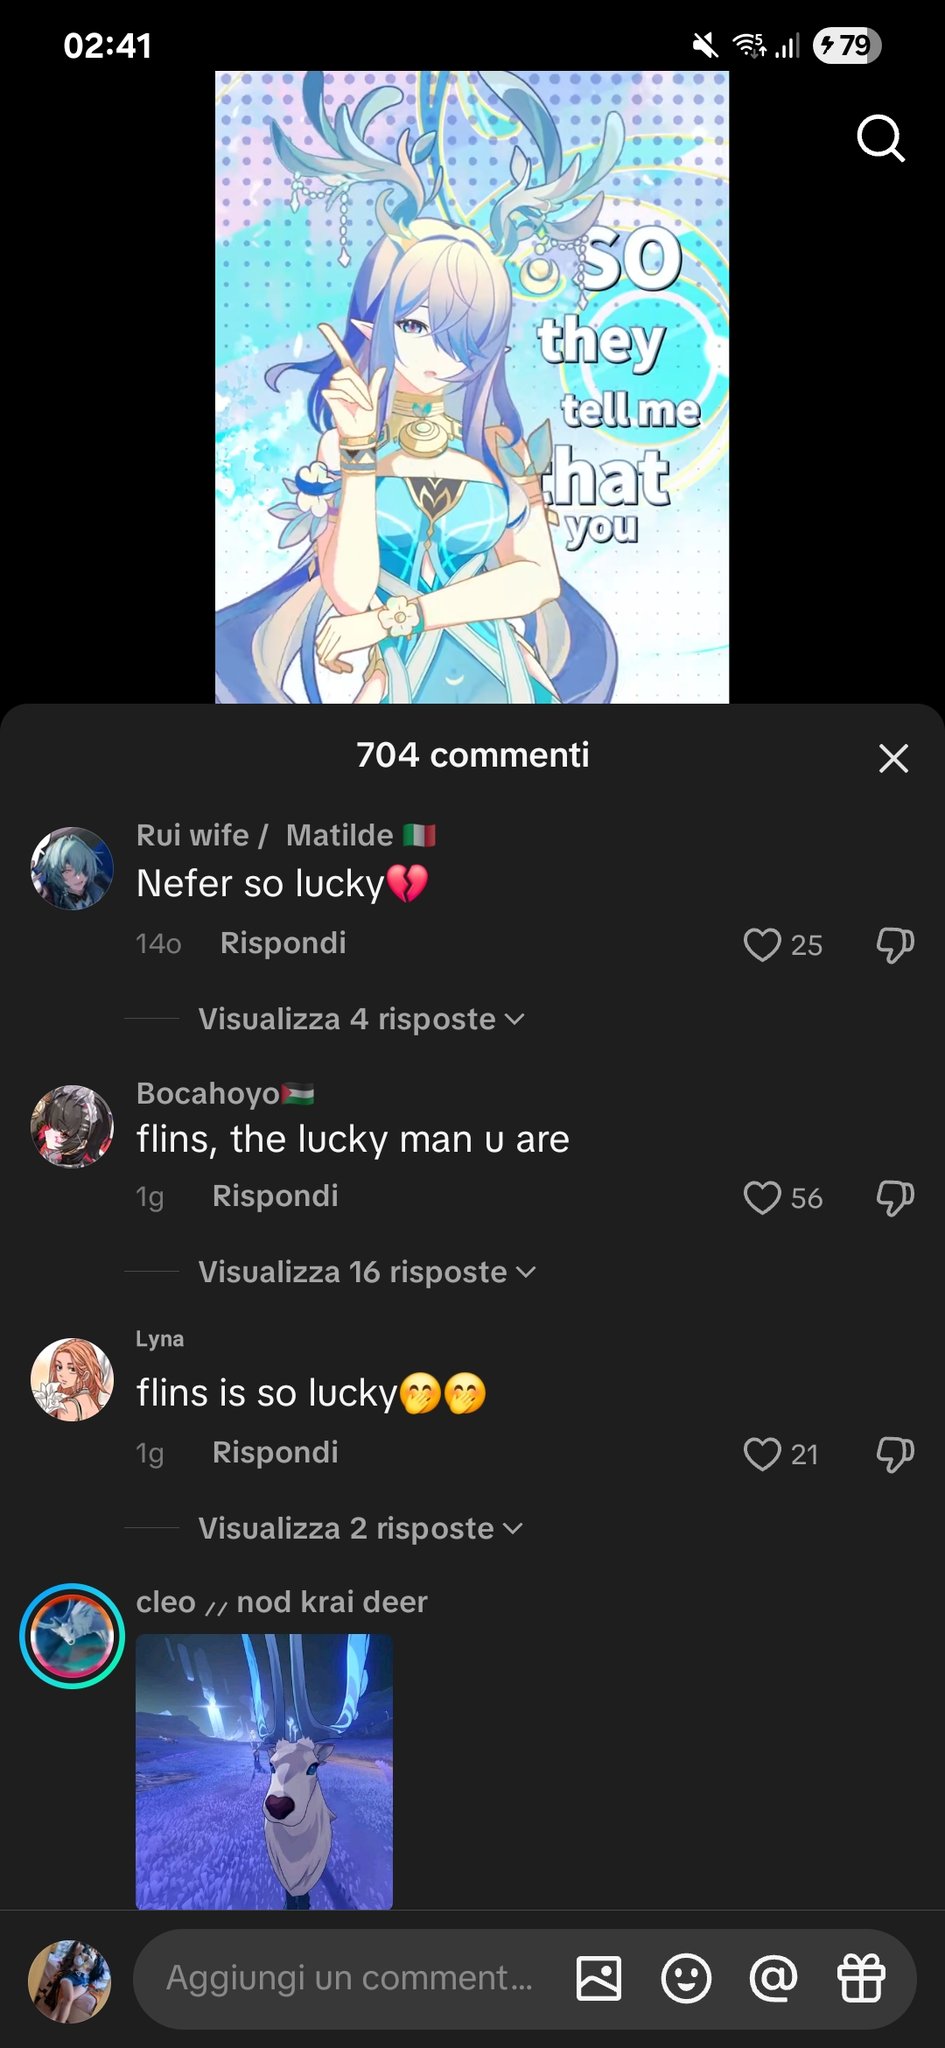Image resolution: width=945 pixels, height=2048 pixels.
Task: Mention someone with the @ icon
Action: pos(773,1978)
